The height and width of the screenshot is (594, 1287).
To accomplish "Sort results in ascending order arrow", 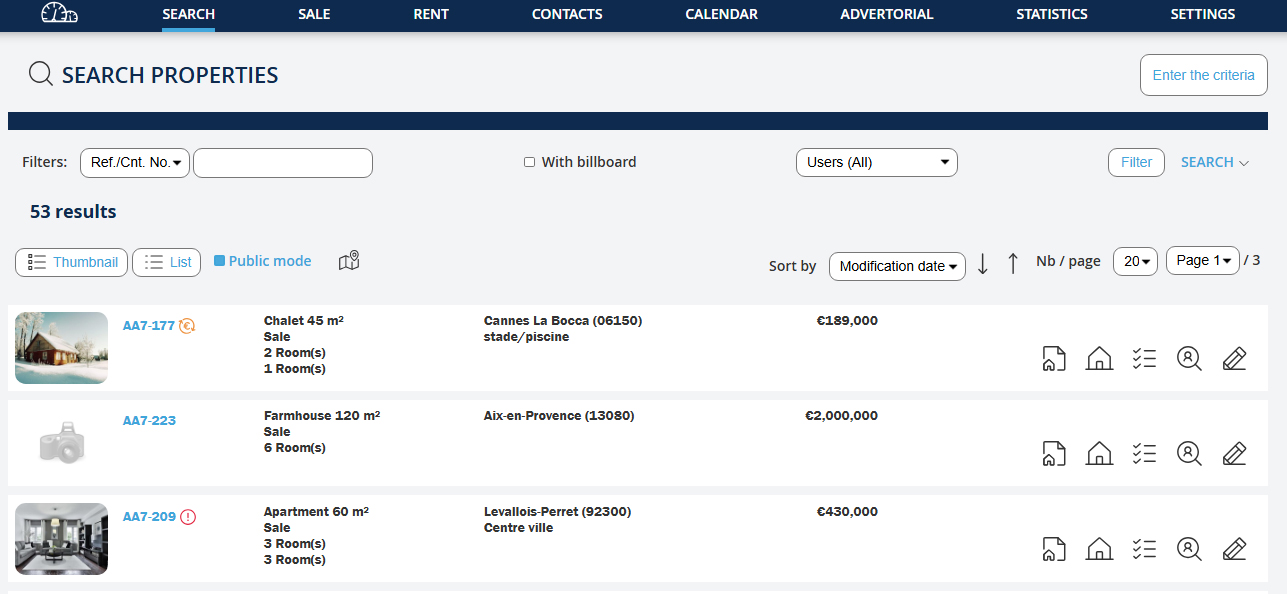I will pos(1013,264).
